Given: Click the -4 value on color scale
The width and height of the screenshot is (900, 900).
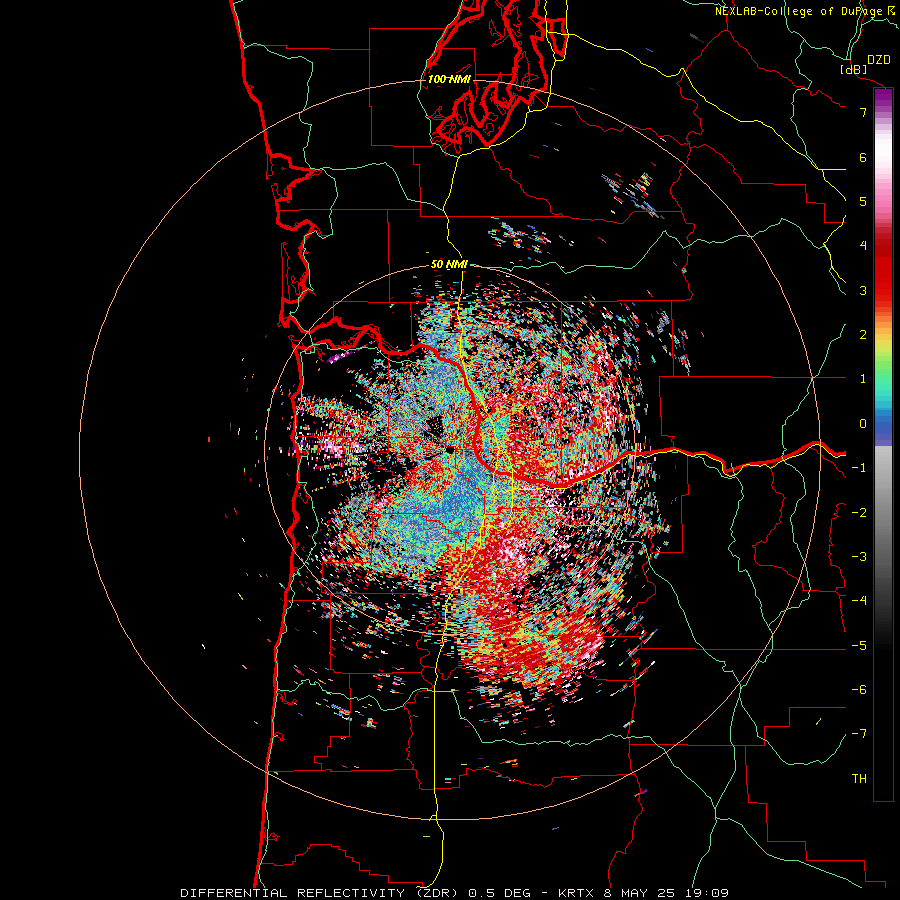Looking at the screenshot, I should point(859,601).
